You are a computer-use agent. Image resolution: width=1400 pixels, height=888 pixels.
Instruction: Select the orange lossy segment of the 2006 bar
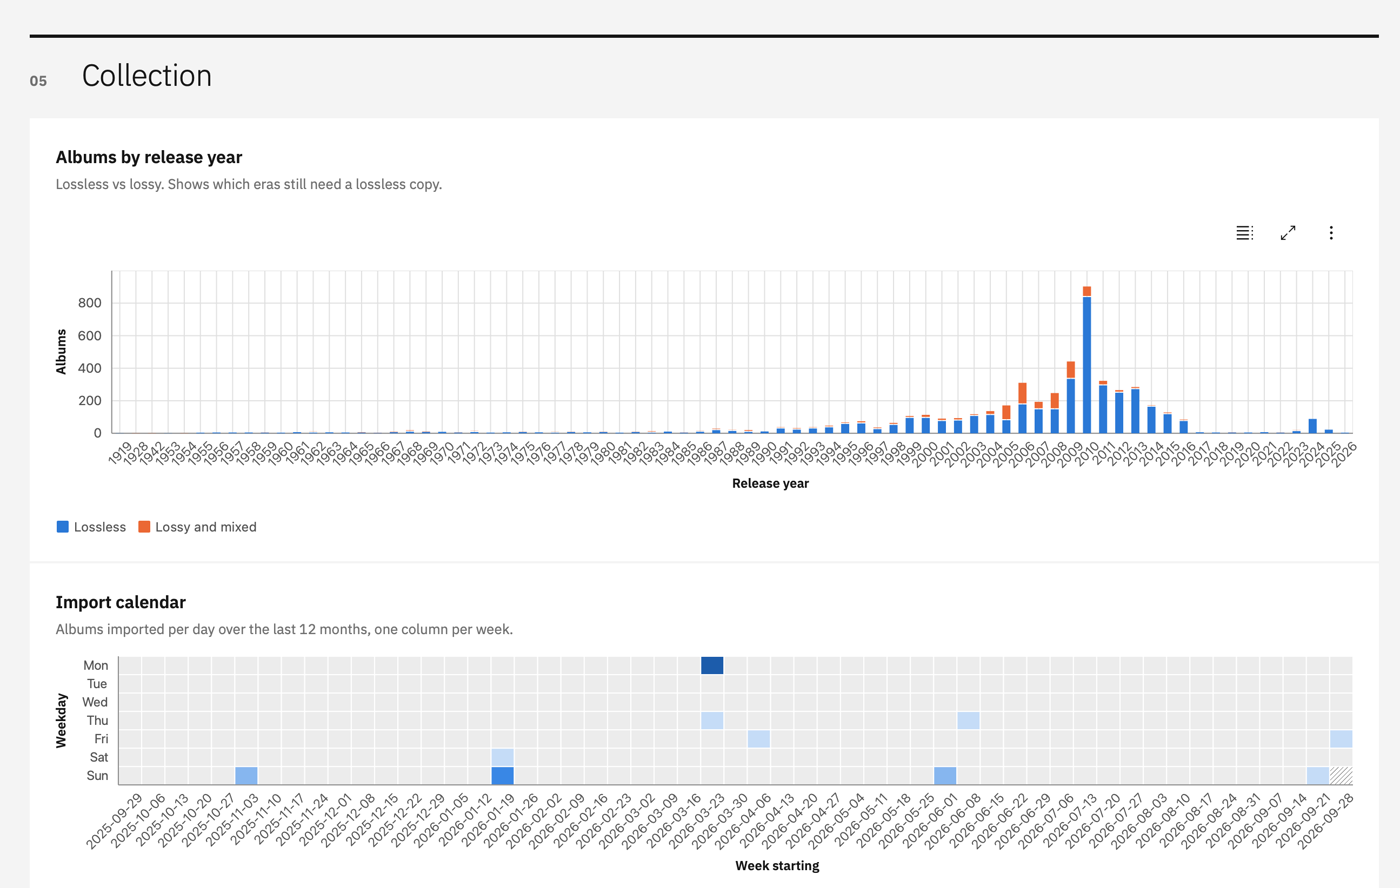point(1022,393)
